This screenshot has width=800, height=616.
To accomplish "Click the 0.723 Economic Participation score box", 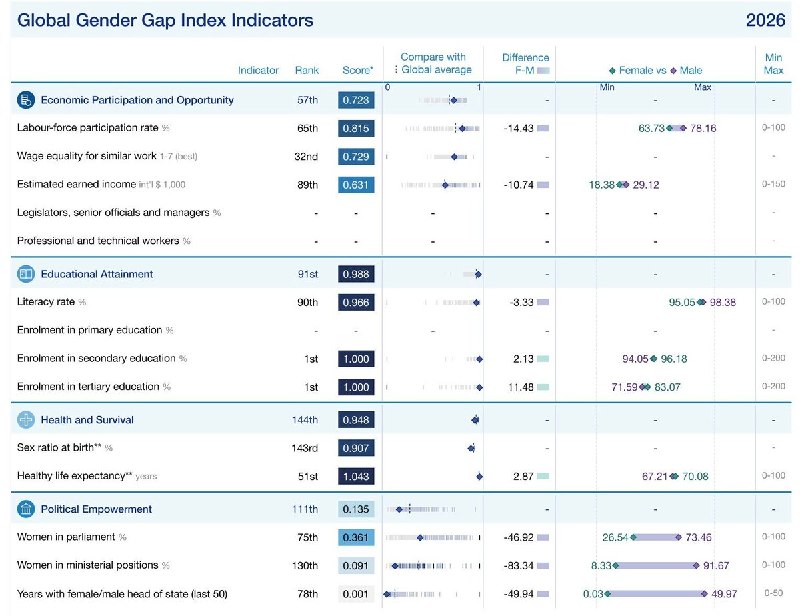I will click(x=356, y=100).
